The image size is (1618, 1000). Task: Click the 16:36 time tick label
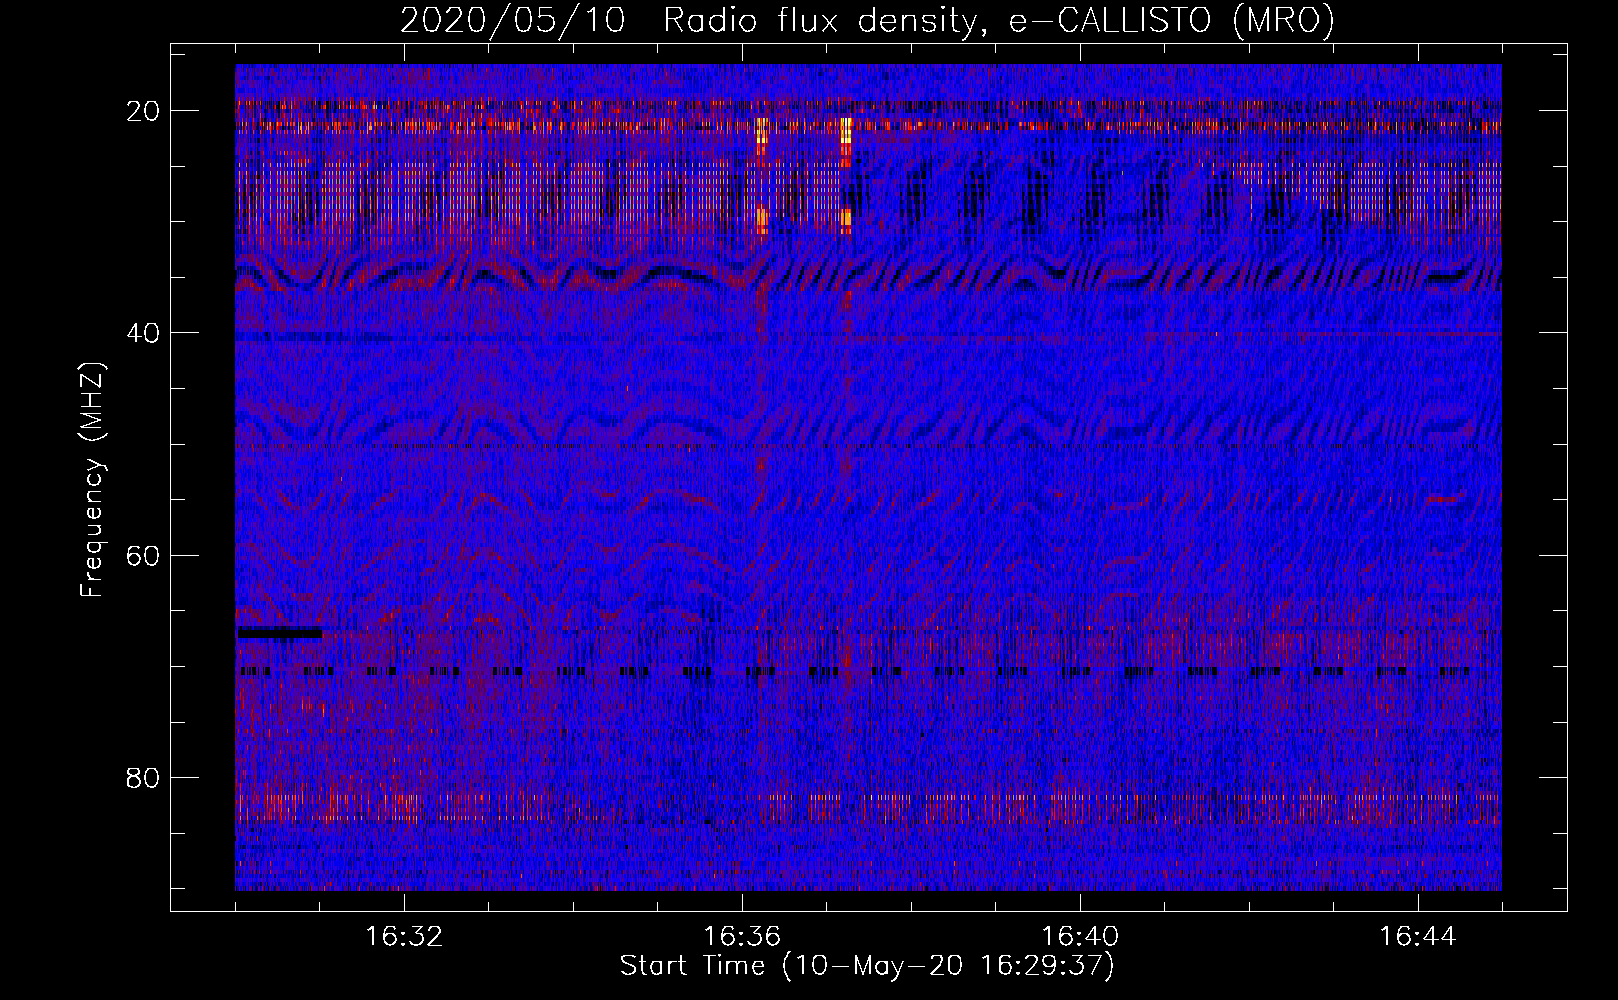742,937
